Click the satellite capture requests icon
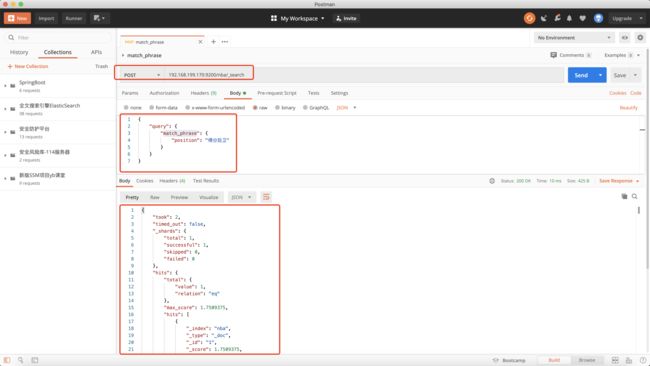Image resolution: width=650 pixels, height=366 pixels. [544, 18]
